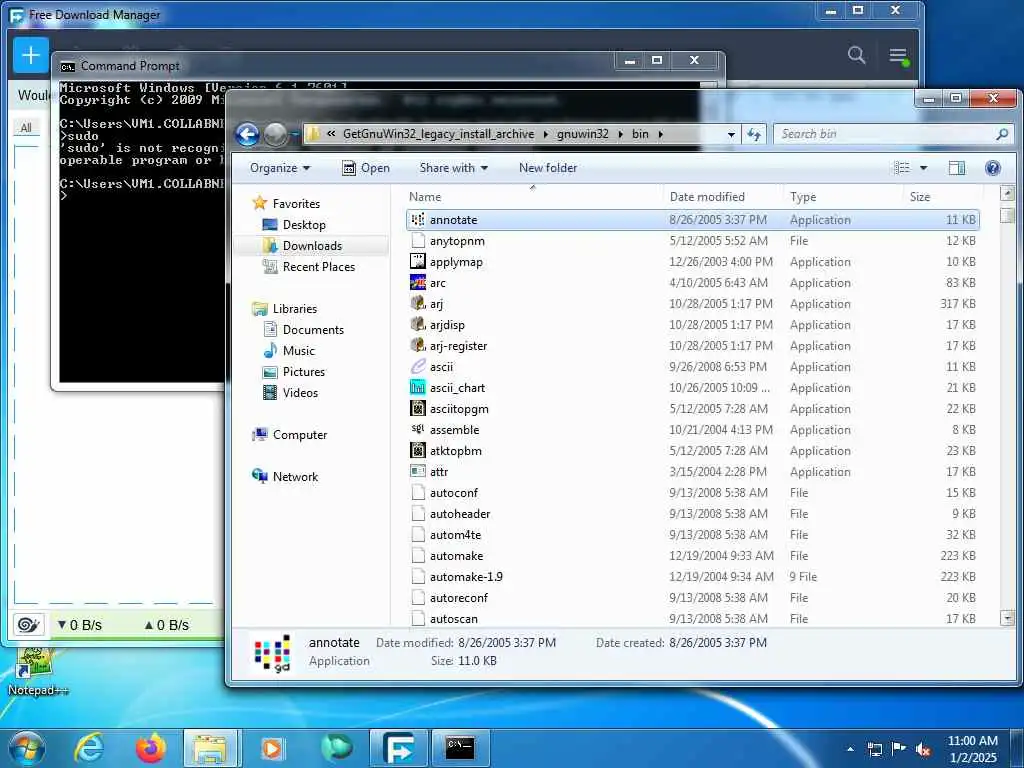Image resolution: width=1024 pixels, height=768 pixels.
Task: Select the All tab in Free Download Manager
Action: (x=26, y=127)
